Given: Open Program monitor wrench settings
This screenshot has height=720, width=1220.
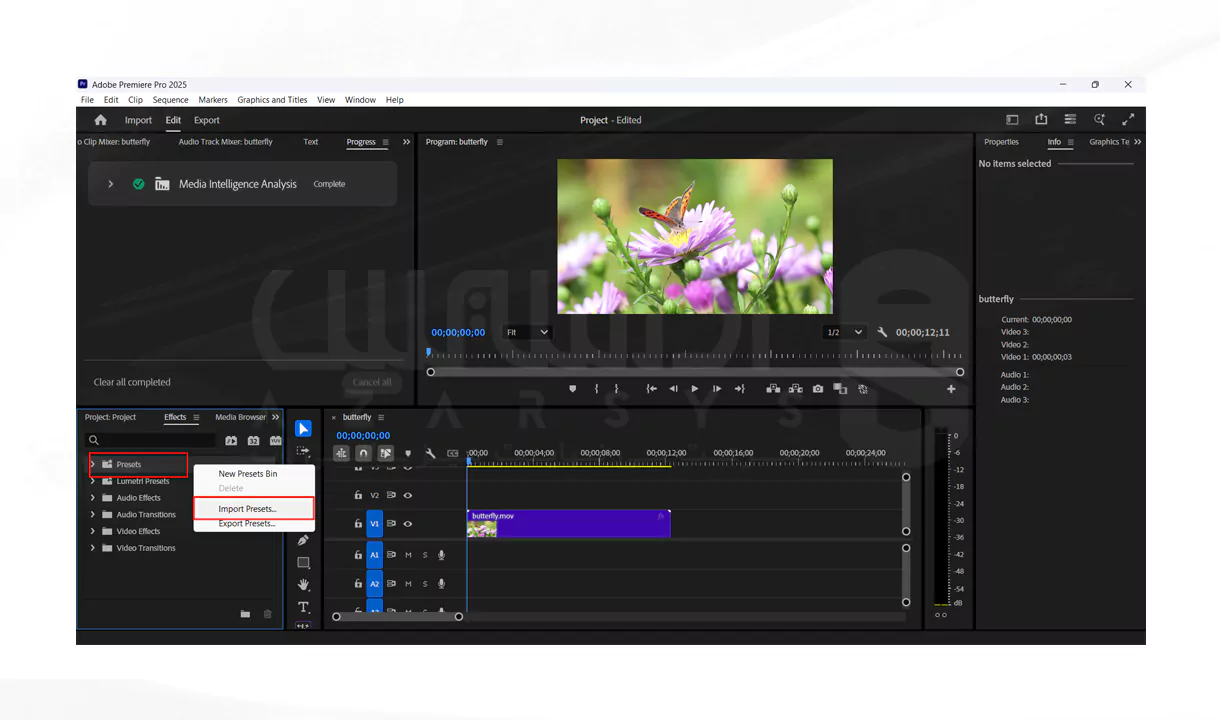Looking at the screenshot, I should 882,332.
